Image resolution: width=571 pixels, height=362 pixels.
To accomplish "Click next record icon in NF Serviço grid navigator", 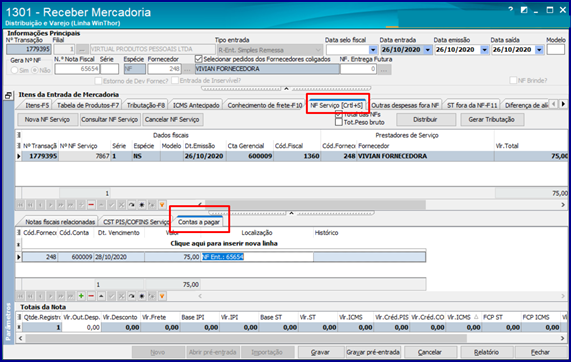I will [x=51, y=205].
